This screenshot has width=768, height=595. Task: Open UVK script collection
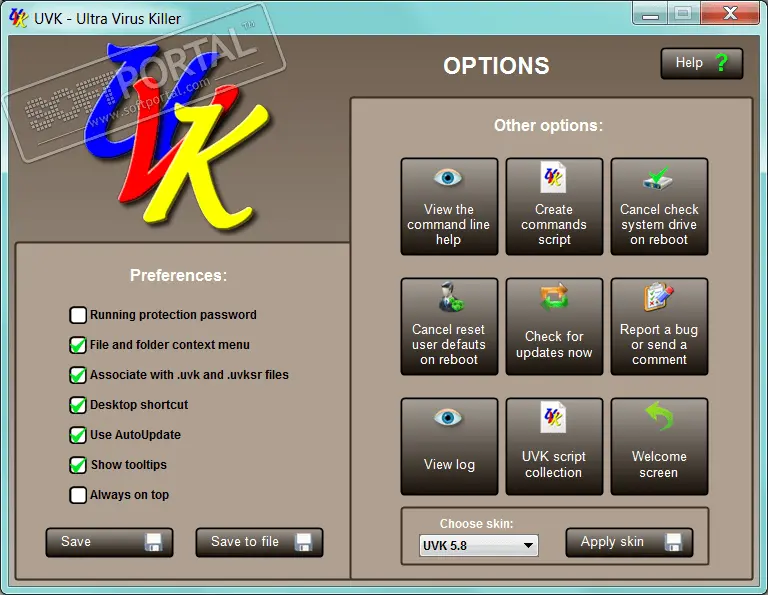(x=554, y=447)
